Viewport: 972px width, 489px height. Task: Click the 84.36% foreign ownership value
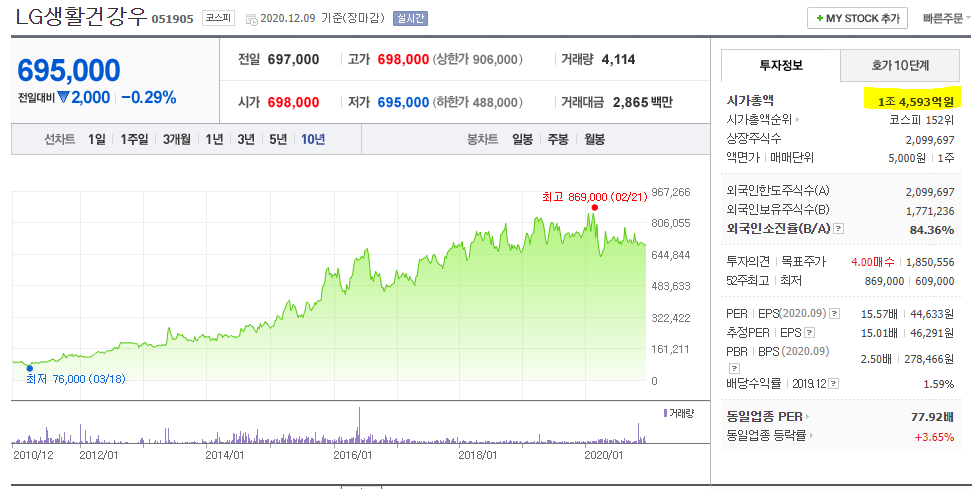pos(932,229)
